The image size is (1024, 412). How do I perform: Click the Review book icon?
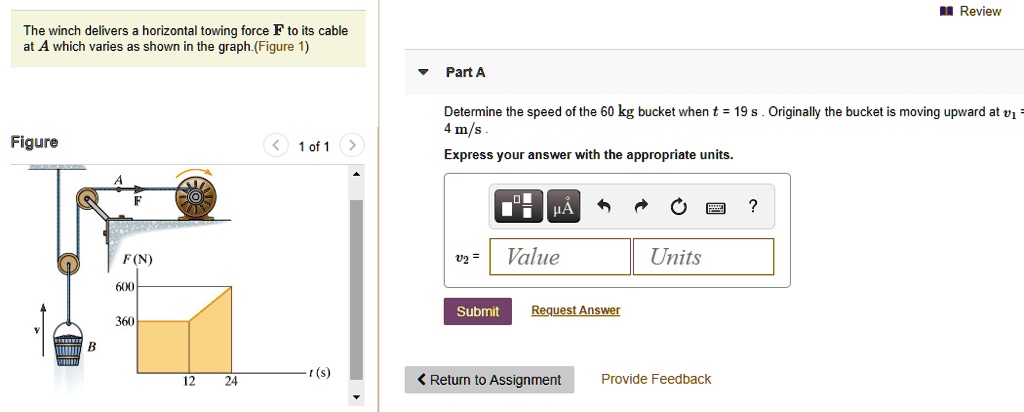pyautogui.click(x=945, y=11)
